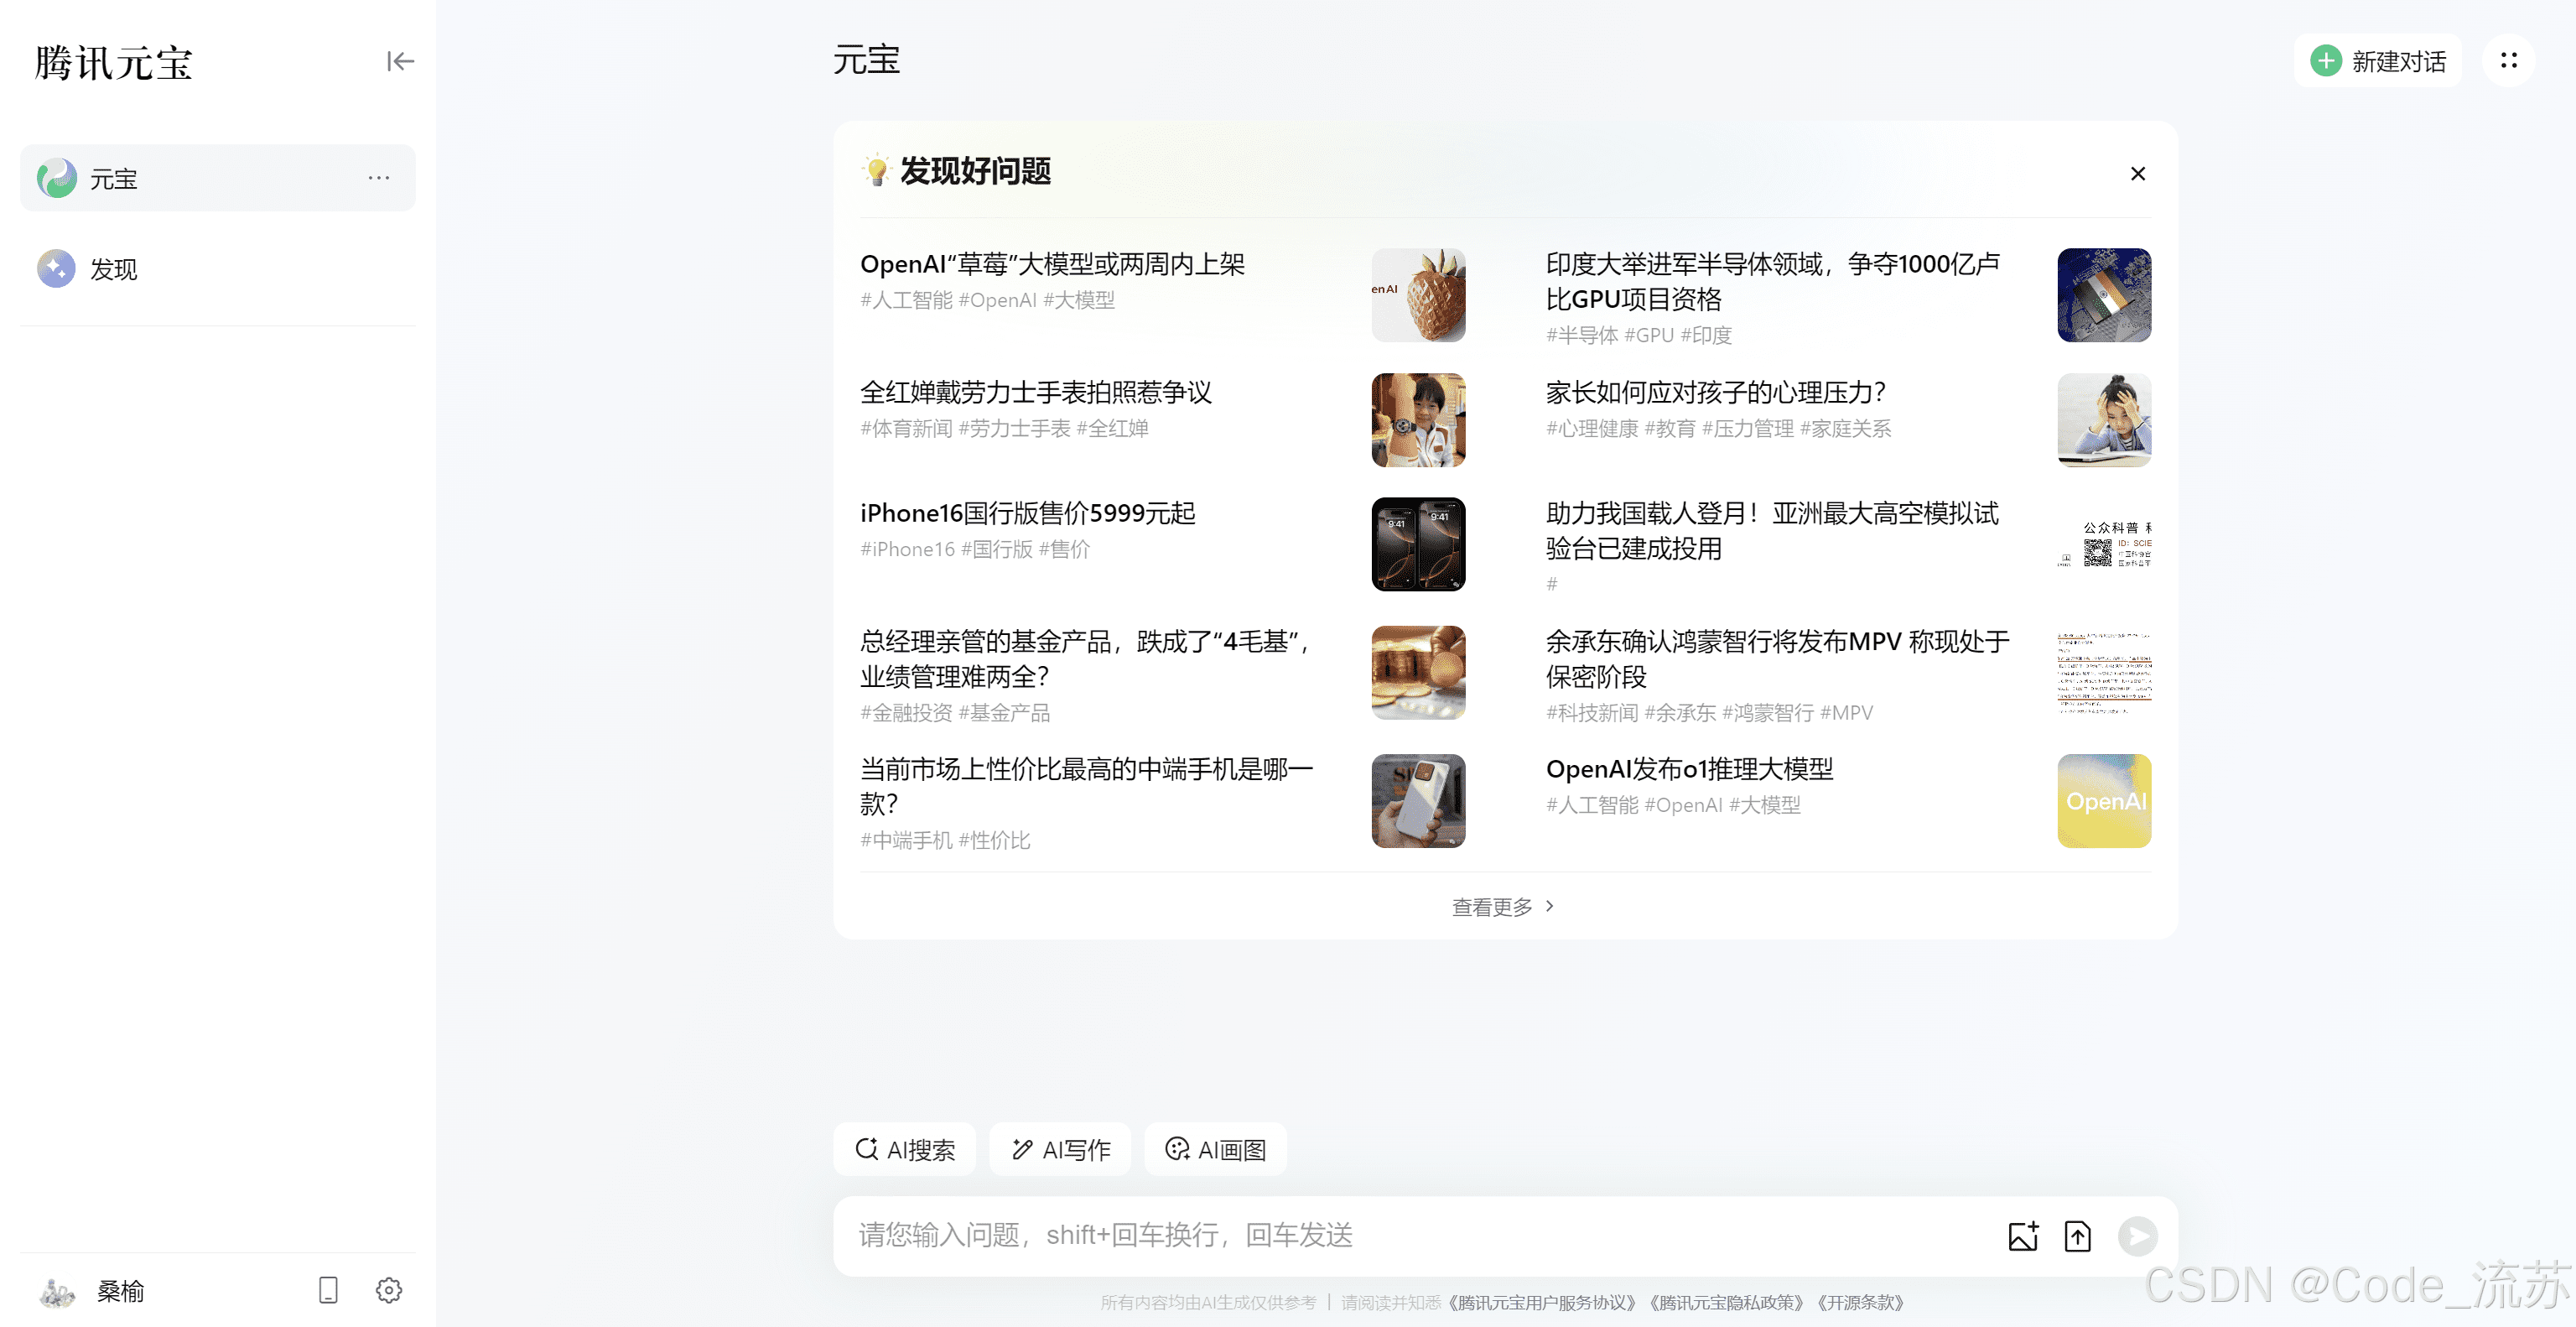
Task: Click the #心理健康 #教育 #压力管理 #家庭关系 tags
Action: 1718,428
